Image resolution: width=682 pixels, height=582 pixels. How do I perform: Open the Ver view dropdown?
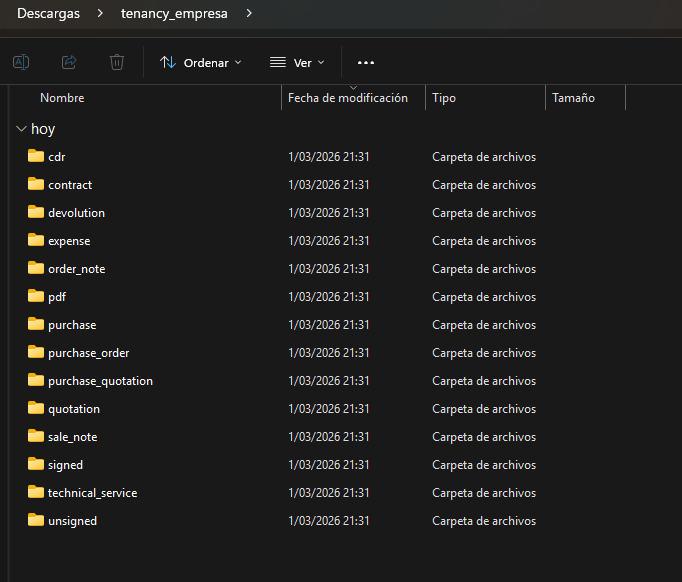297,62
